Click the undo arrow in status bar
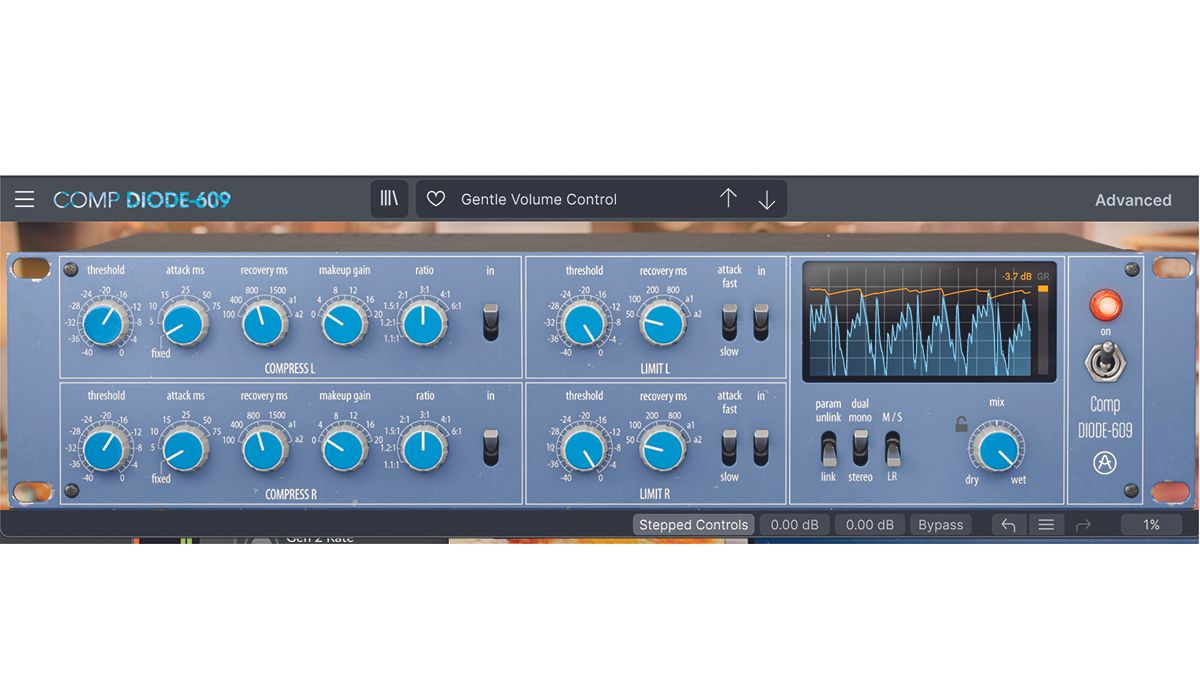 [x=1008, y=524]
